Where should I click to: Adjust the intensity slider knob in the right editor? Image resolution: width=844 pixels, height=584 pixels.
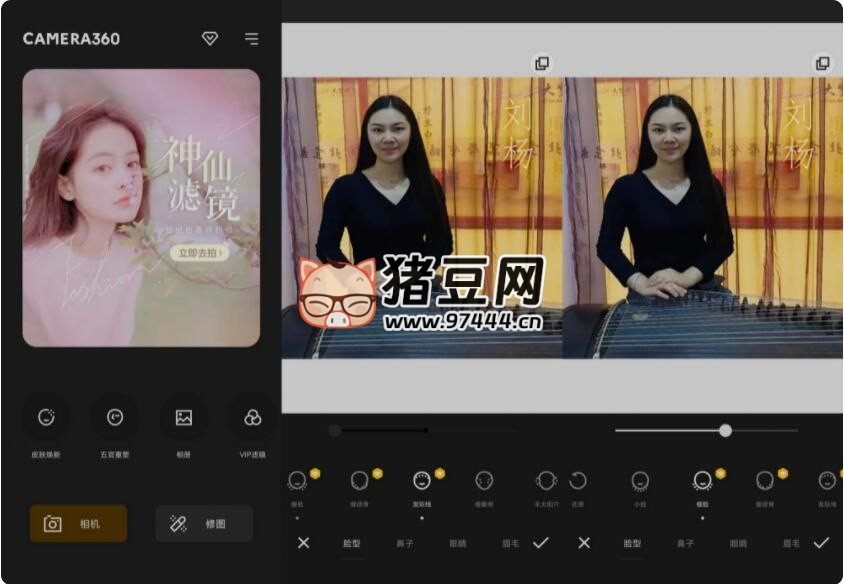tap(726, 430)
